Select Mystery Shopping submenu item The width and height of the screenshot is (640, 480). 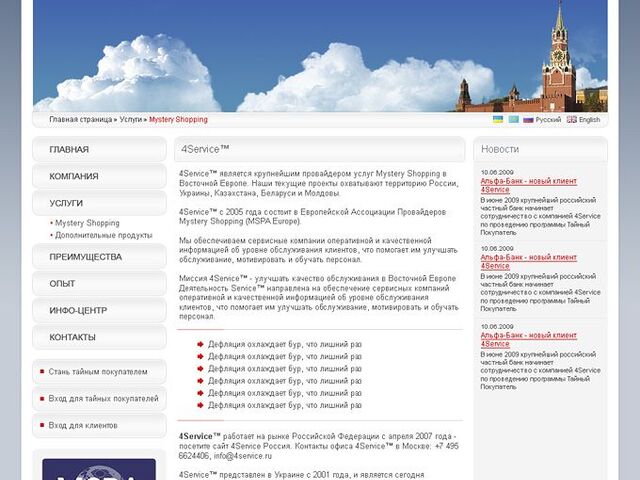tap(87, 223)
